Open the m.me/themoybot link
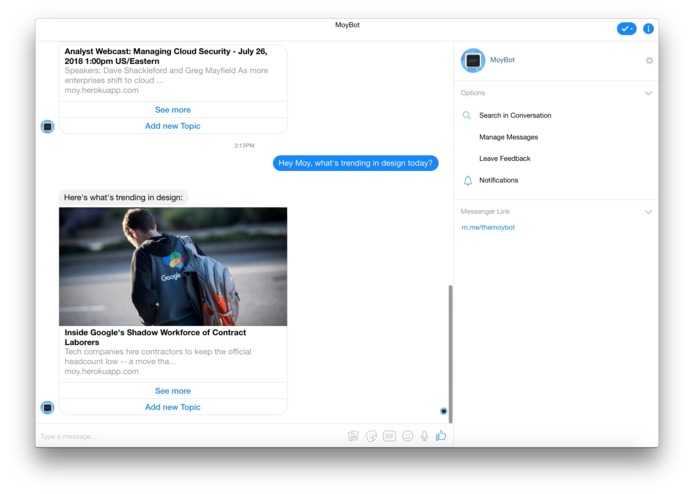 pyautogui.click(x=488, y=227)
